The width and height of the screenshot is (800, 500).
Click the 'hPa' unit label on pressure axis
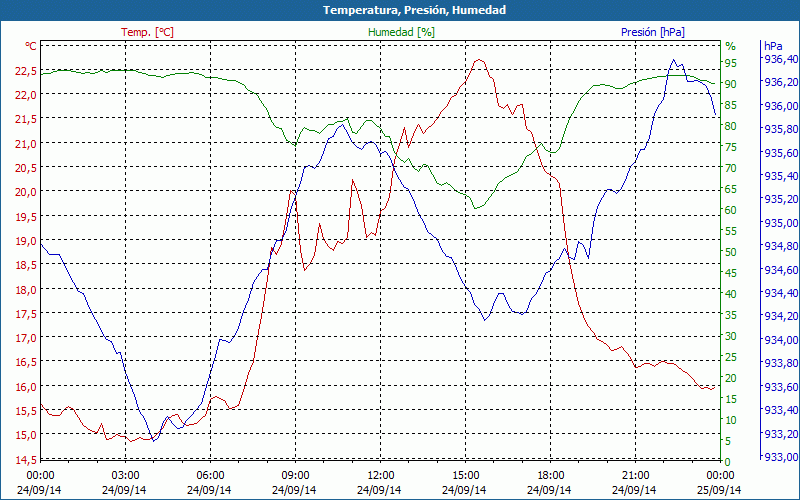772,46
